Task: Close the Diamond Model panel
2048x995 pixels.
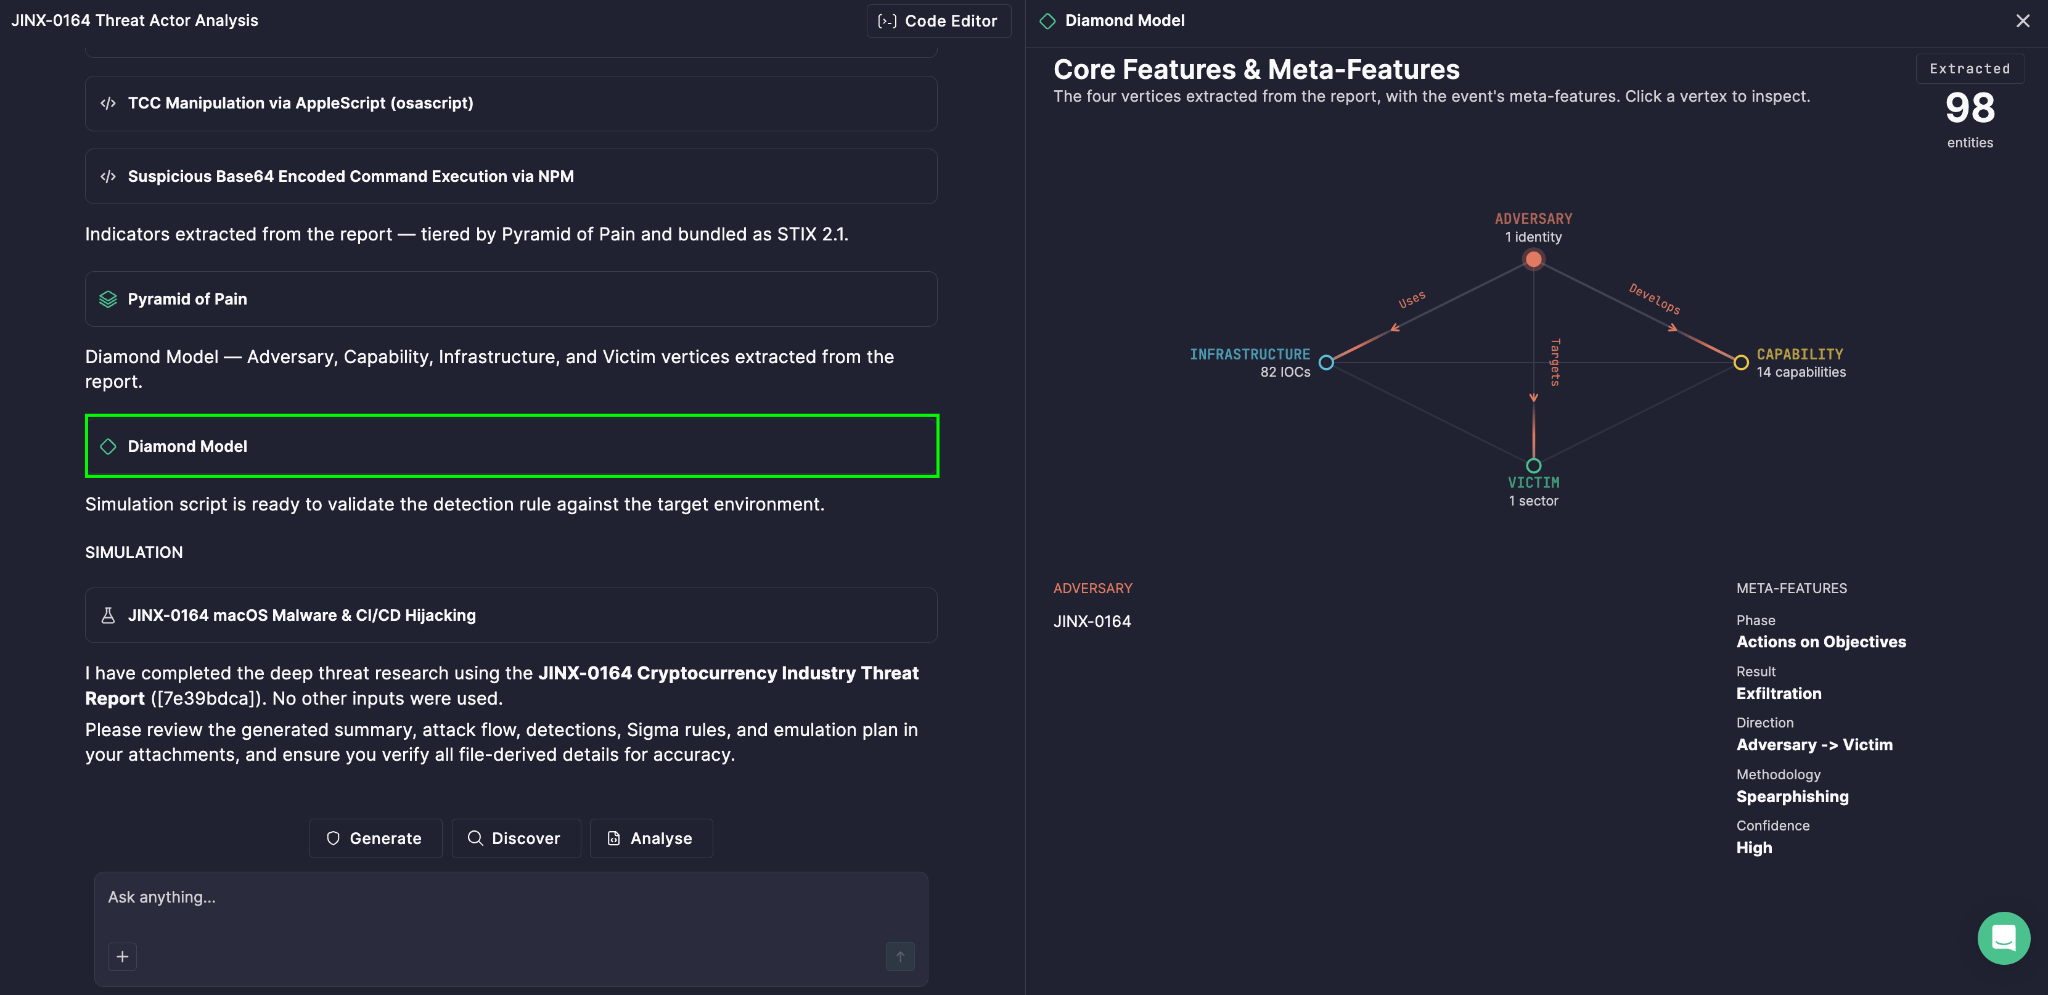Action: 2022,21
